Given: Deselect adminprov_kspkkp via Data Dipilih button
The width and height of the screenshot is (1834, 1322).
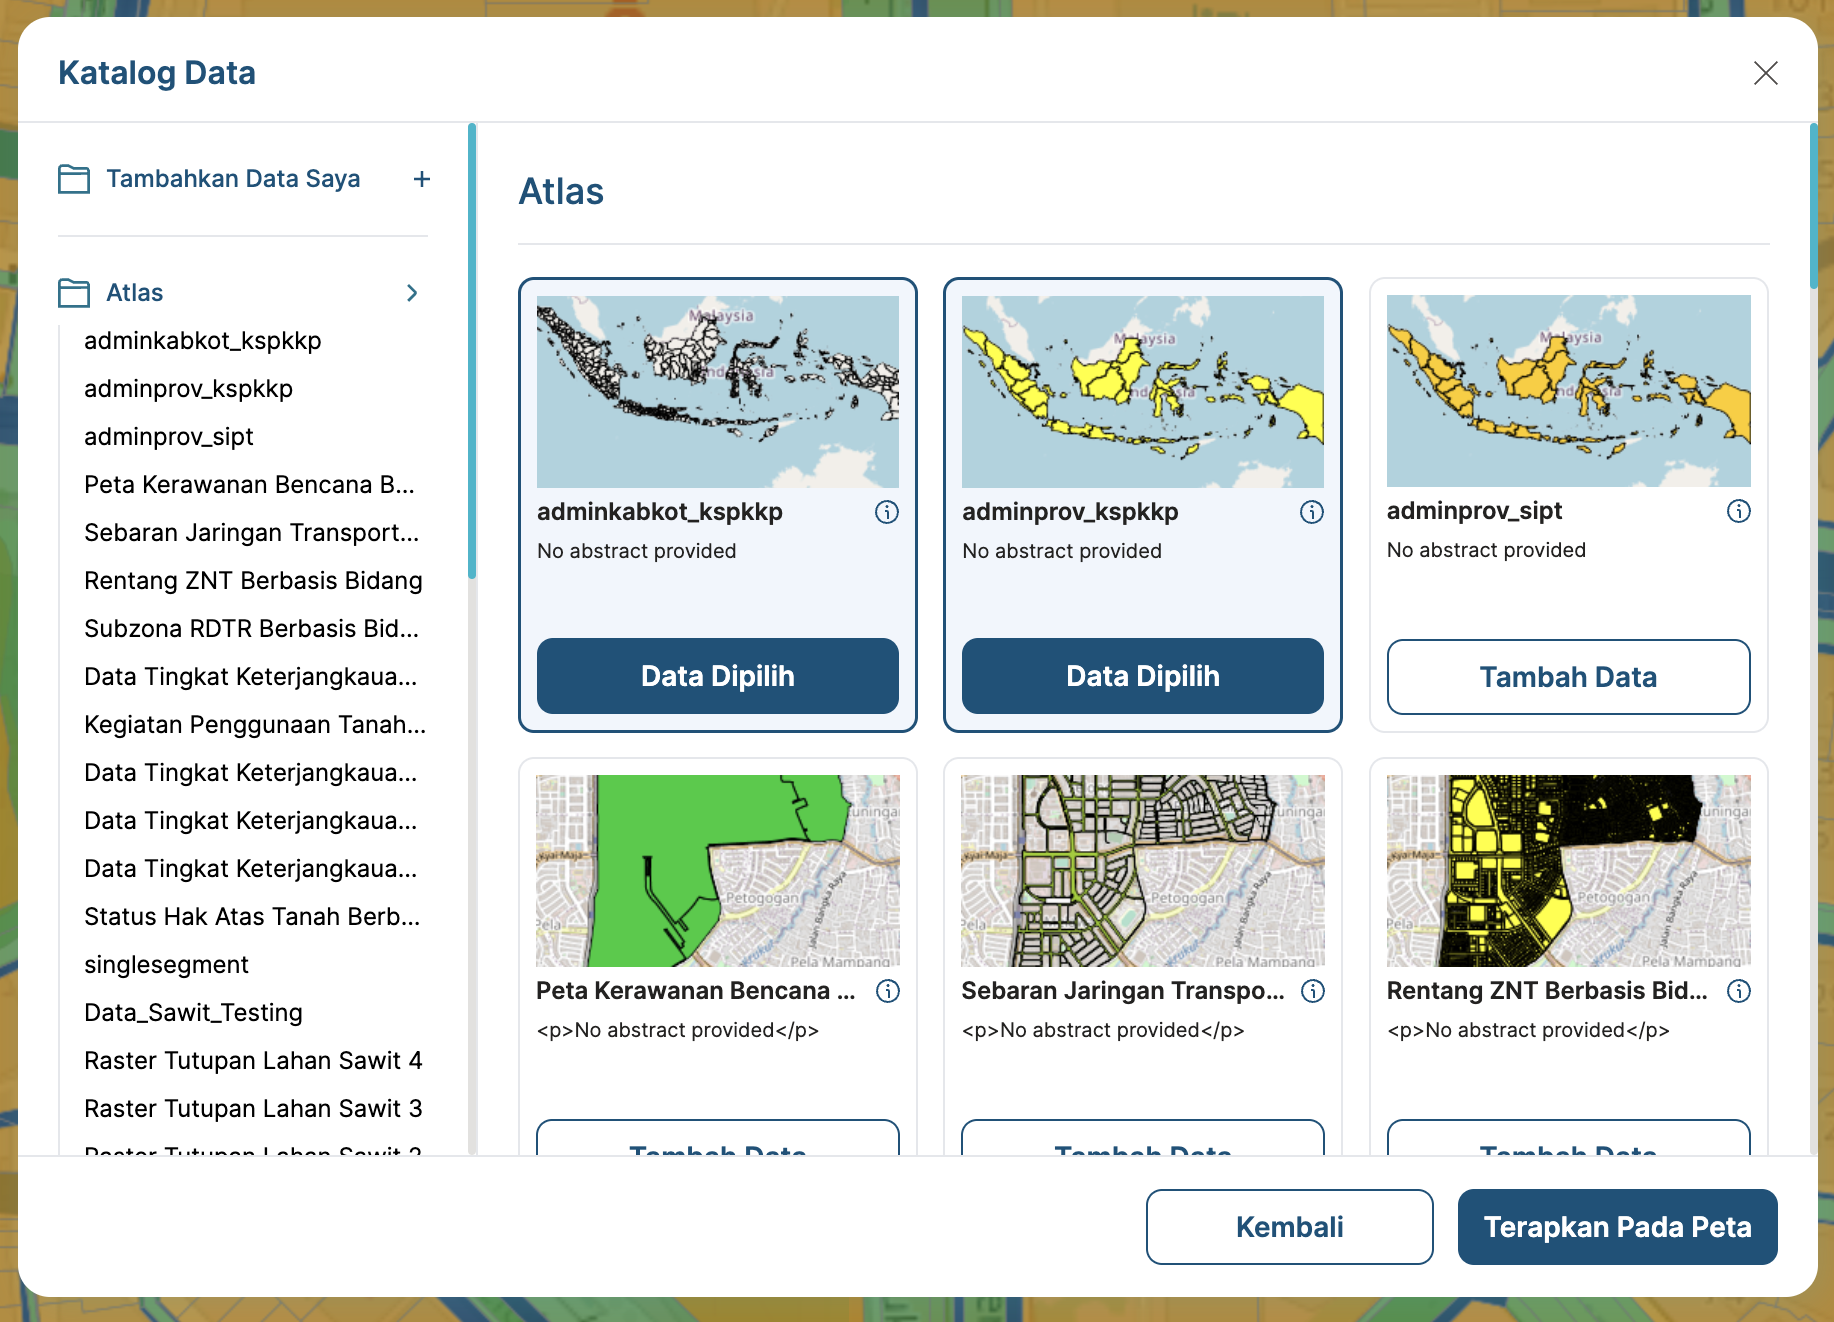Looking at the screenshot, I should pos(1143,676).
